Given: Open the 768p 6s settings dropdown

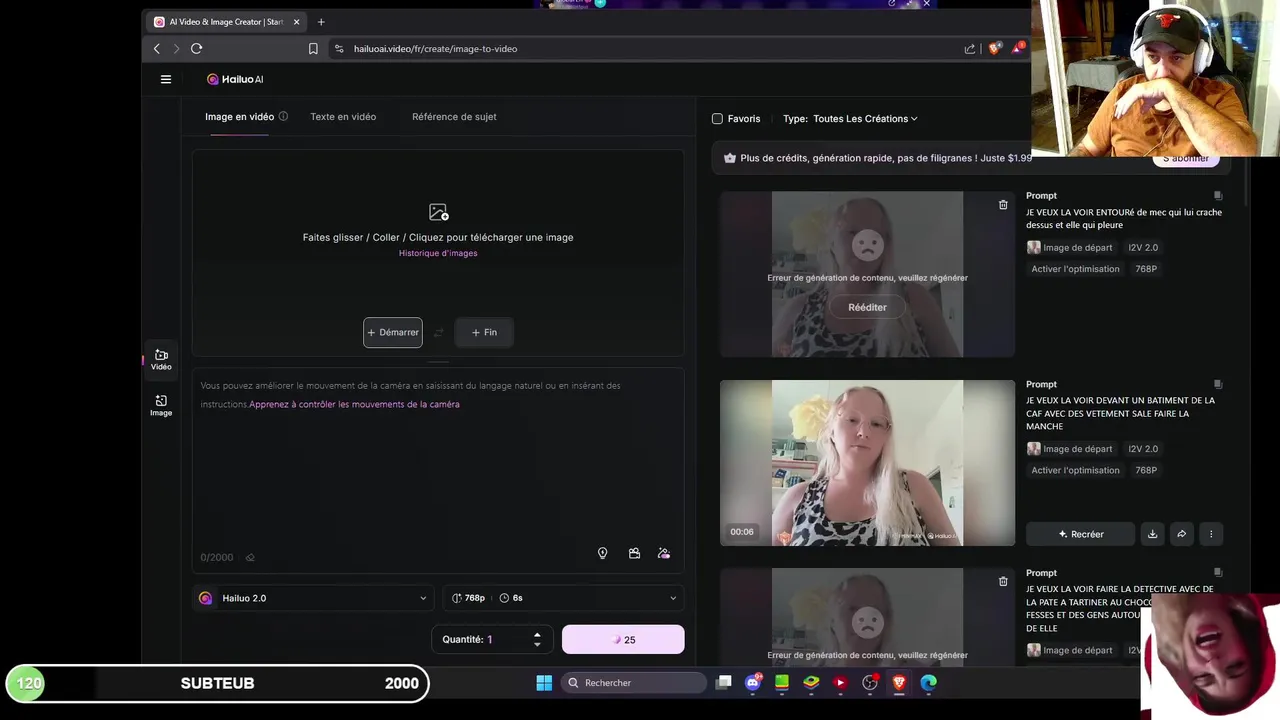Looking at the screenshot, I should click(564, 598).
